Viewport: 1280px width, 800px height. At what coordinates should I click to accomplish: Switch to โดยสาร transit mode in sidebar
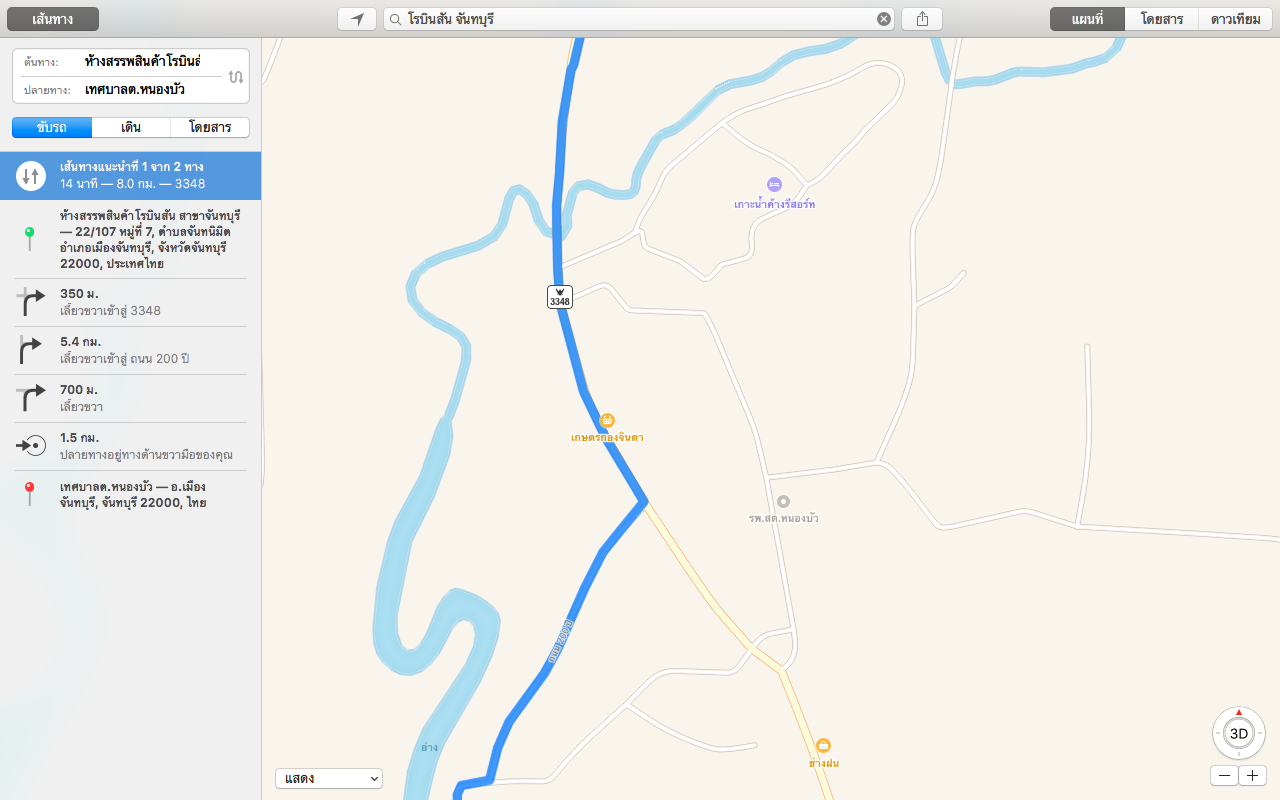click(x=210, y=127)
